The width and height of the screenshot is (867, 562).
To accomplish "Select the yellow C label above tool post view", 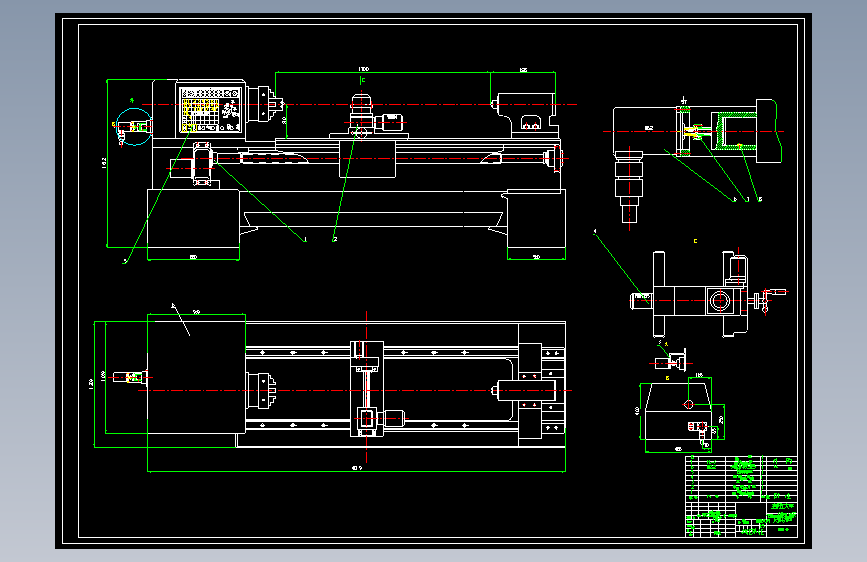I will (695, 241).
